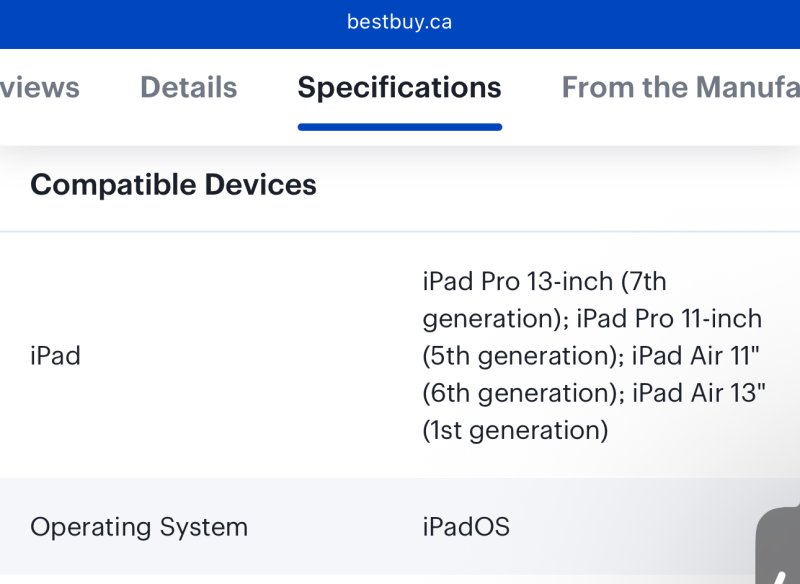Select the Specifications tab
This screenshot has height=584, width=800.
pos(399,87)
